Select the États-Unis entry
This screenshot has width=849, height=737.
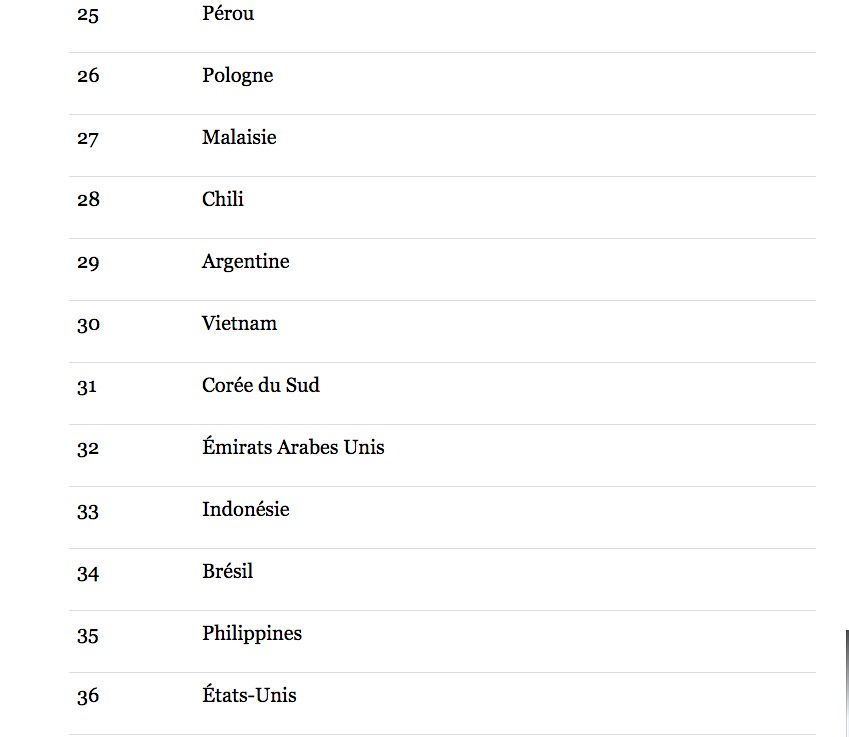(249, 695)
